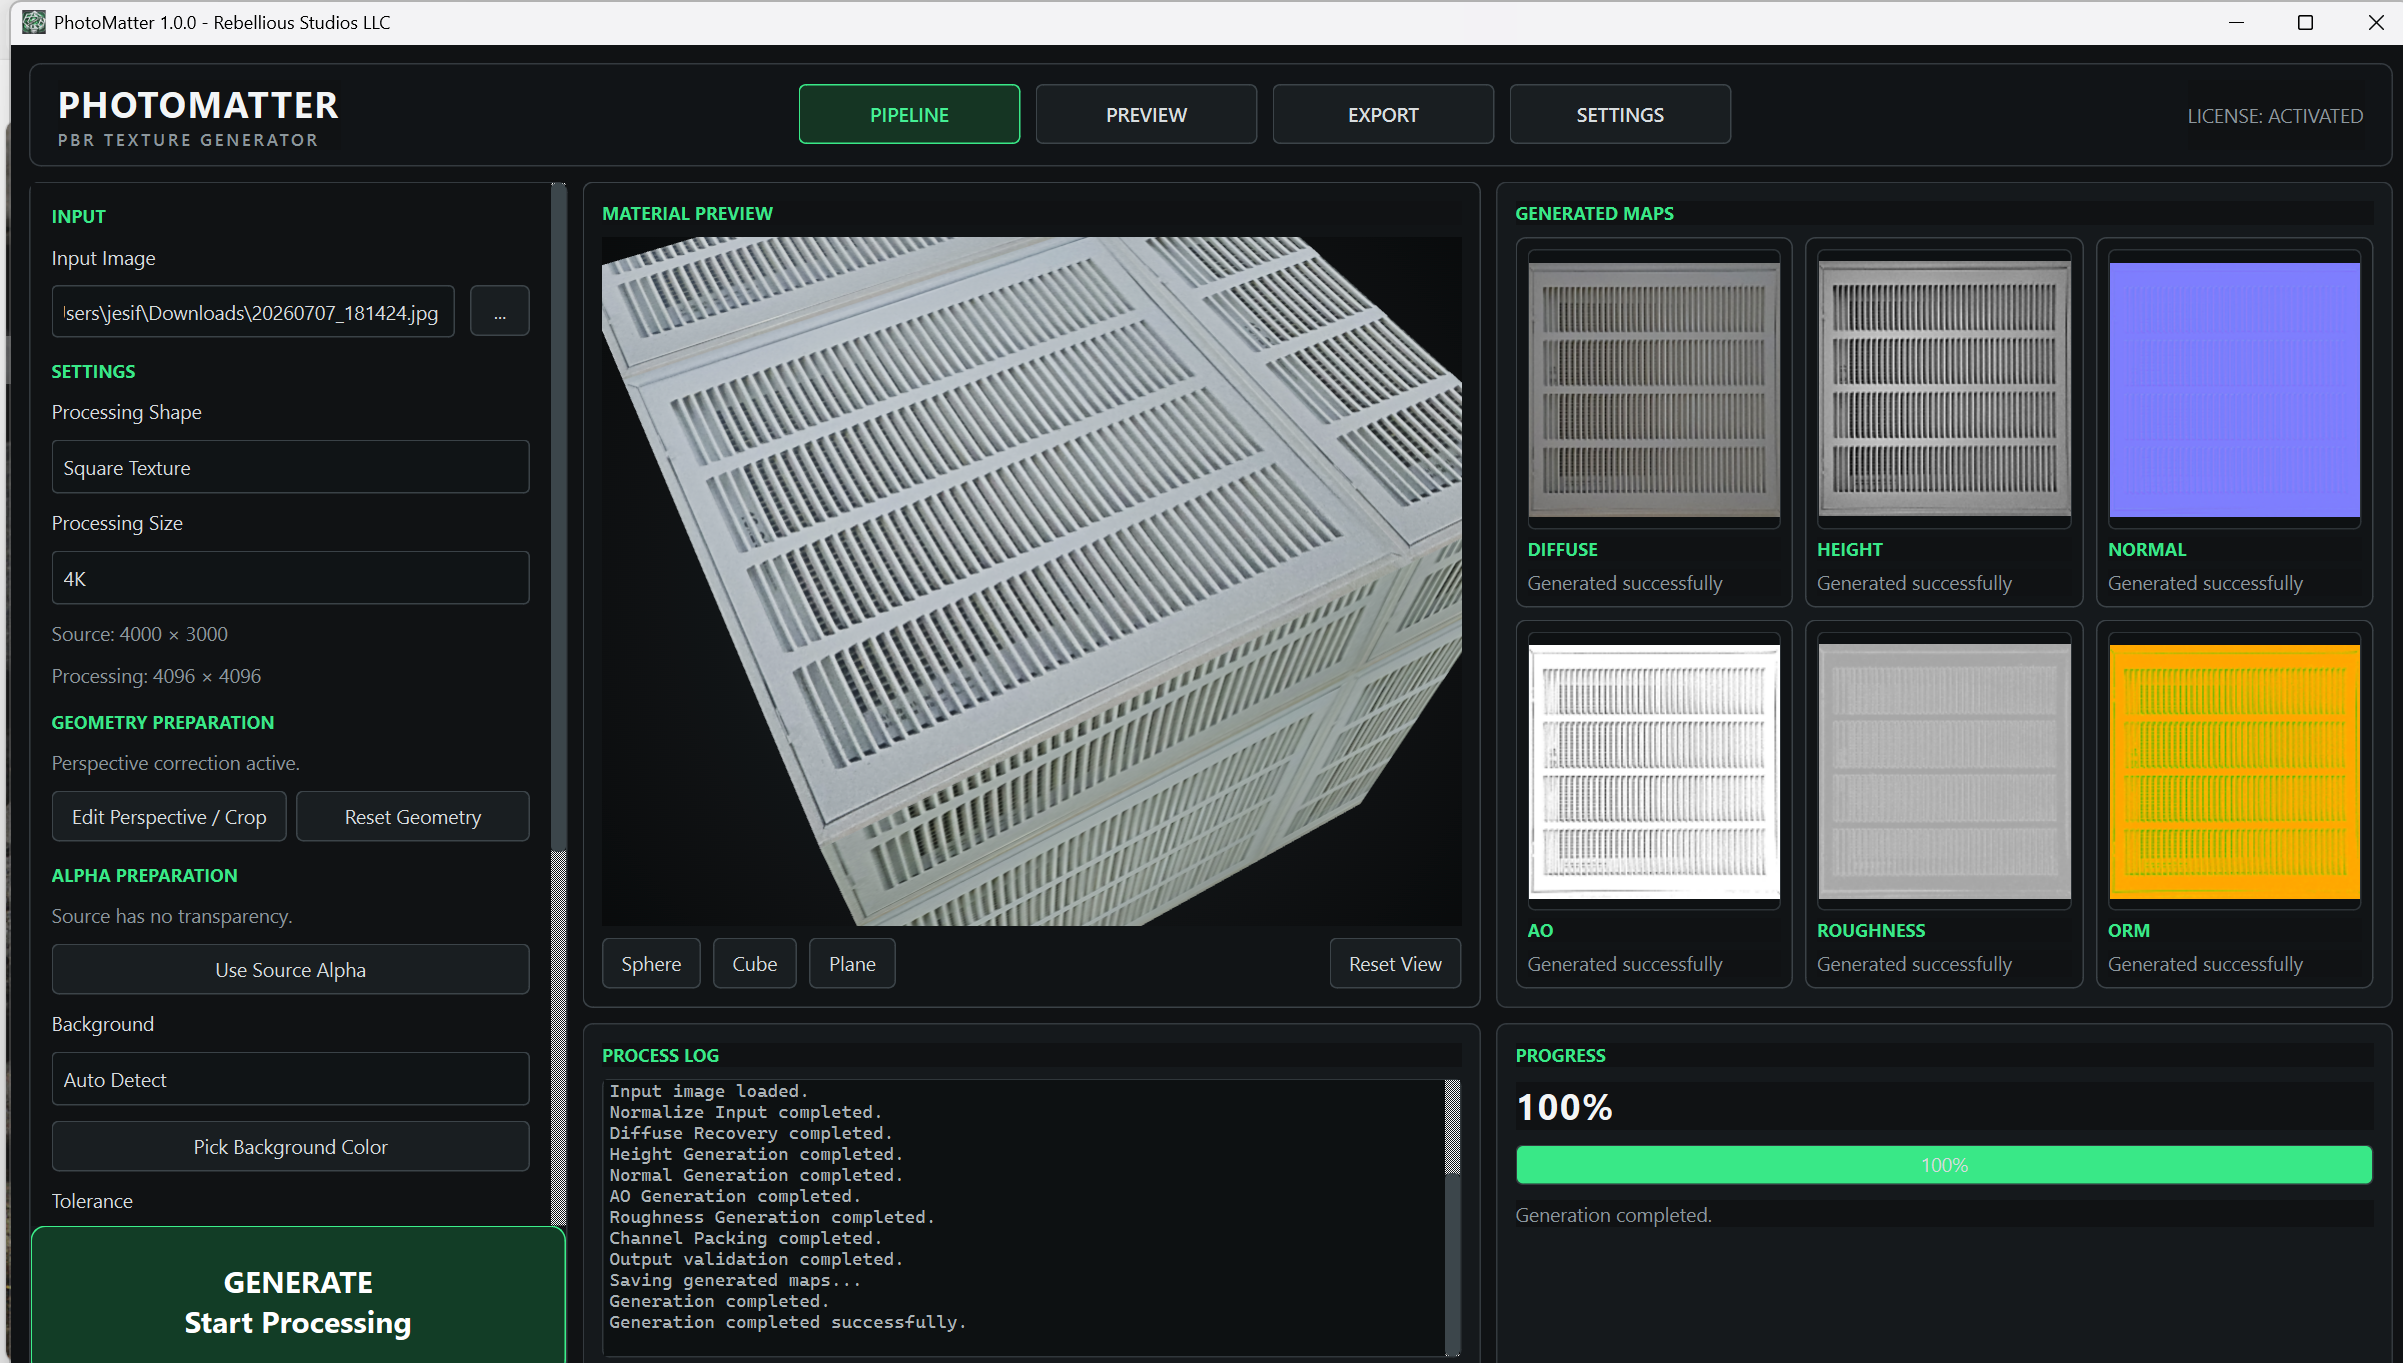
Task: Maximize the PhotoMatter window
Action: click(2305, 22)
